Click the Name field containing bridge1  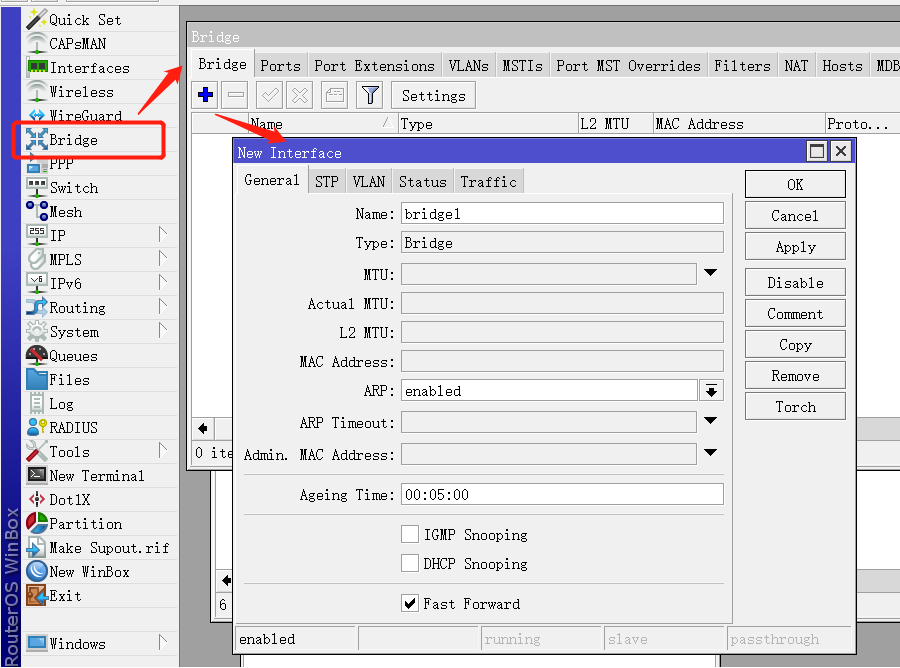(x=562, y=214)
